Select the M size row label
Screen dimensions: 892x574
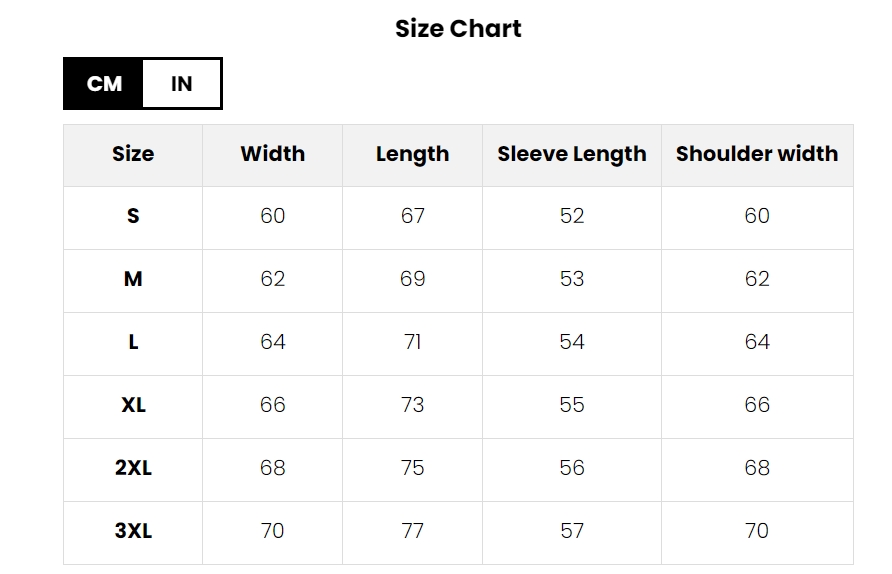coord(133,279)
